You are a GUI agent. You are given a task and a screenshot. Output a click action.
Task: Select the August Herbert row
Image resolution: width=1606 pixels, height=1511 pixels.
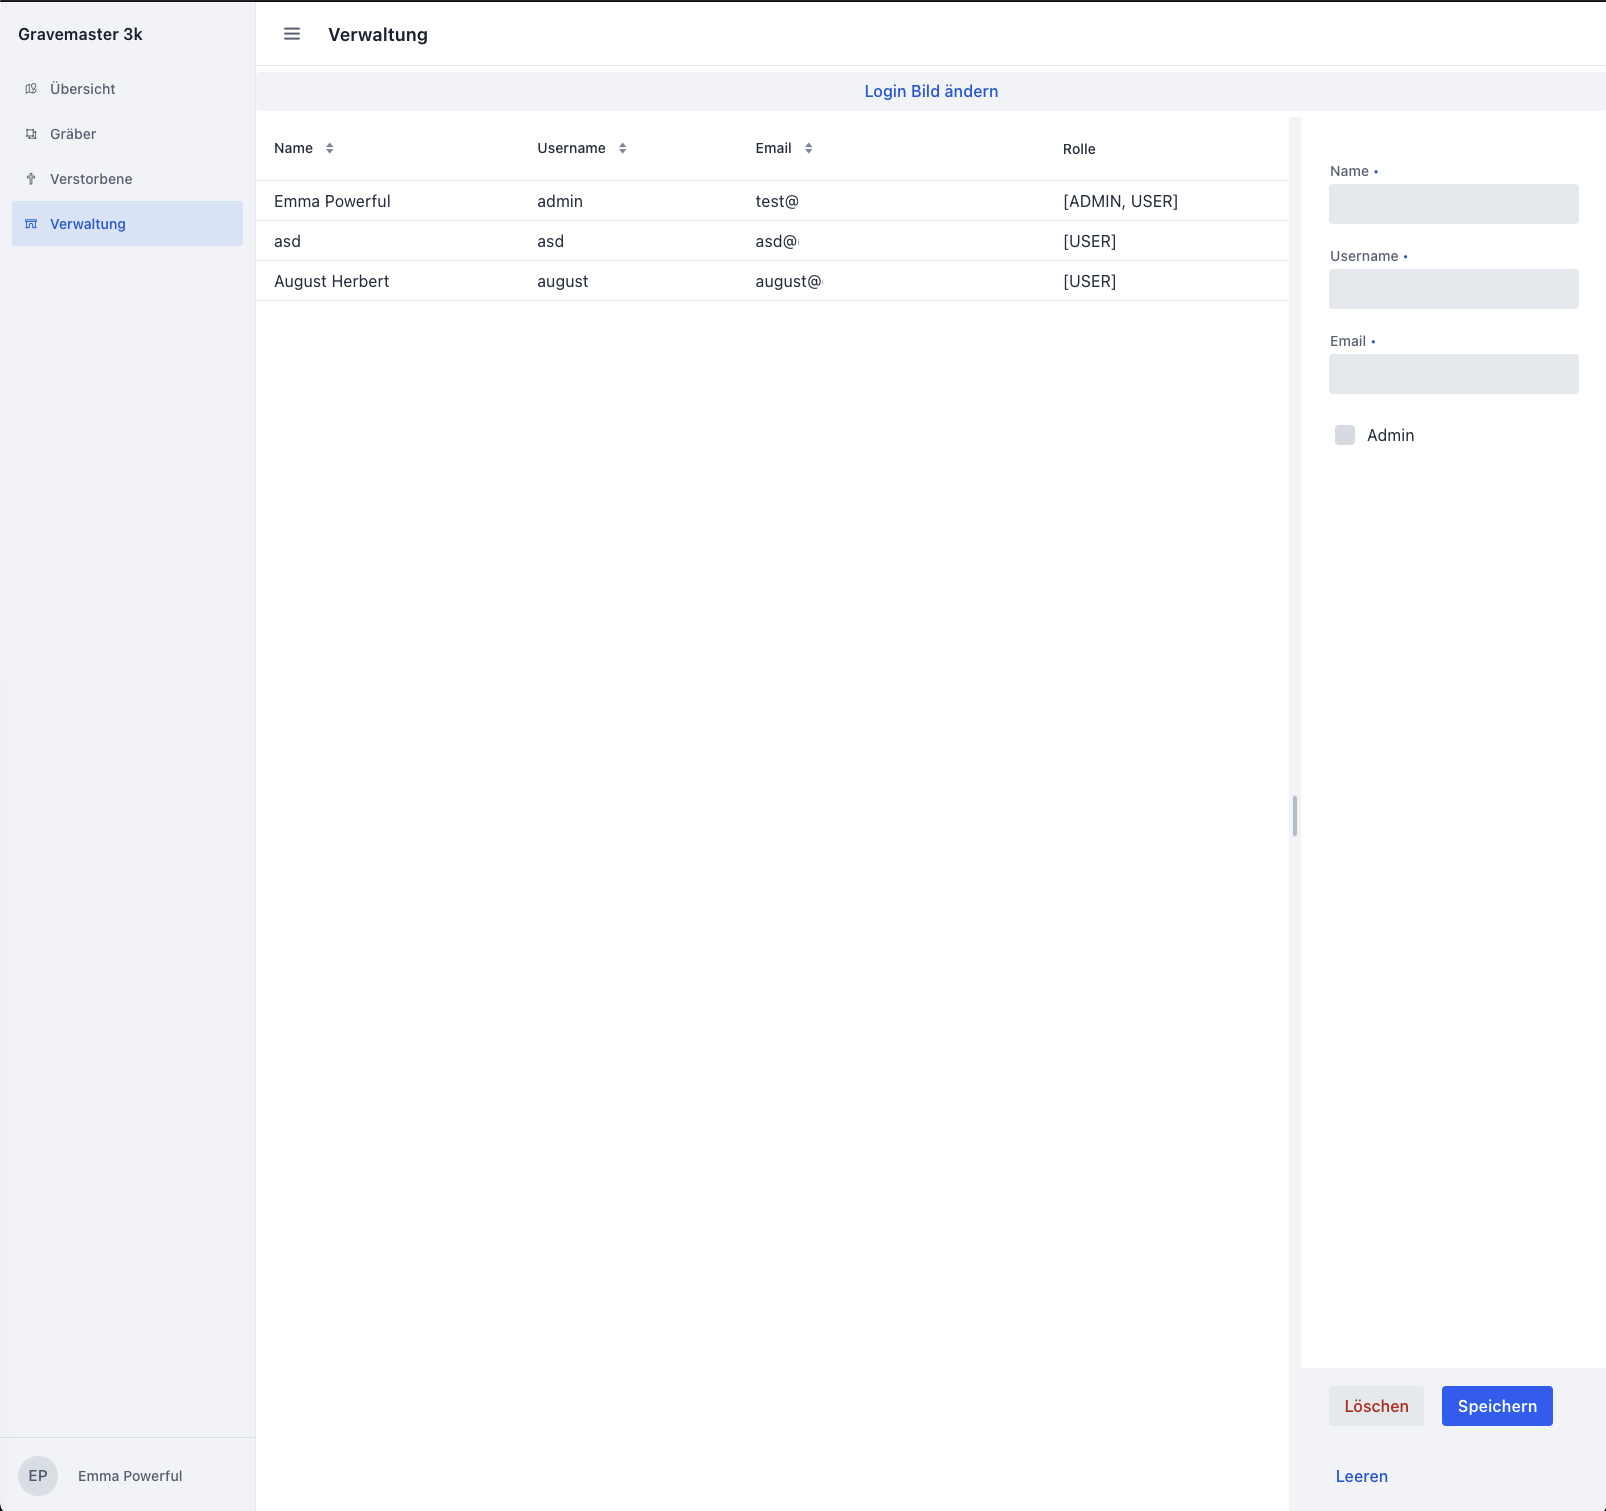pos(772,281)
